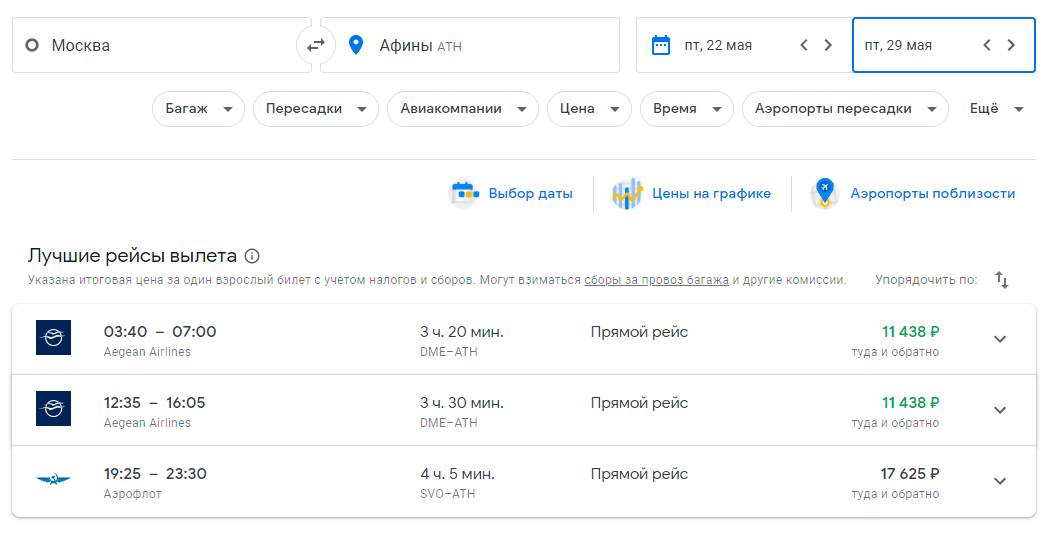Click flight time 19:25 – 23:30

pyautogui.click(x=155, y=473)
